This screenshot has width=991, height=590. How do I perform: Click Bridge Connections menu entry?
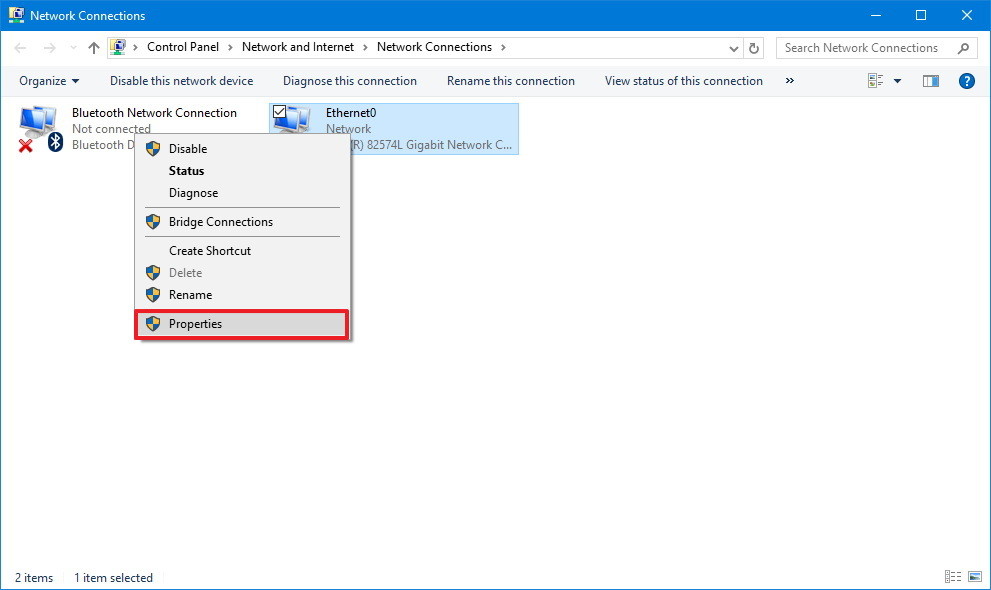click(220, 222)
